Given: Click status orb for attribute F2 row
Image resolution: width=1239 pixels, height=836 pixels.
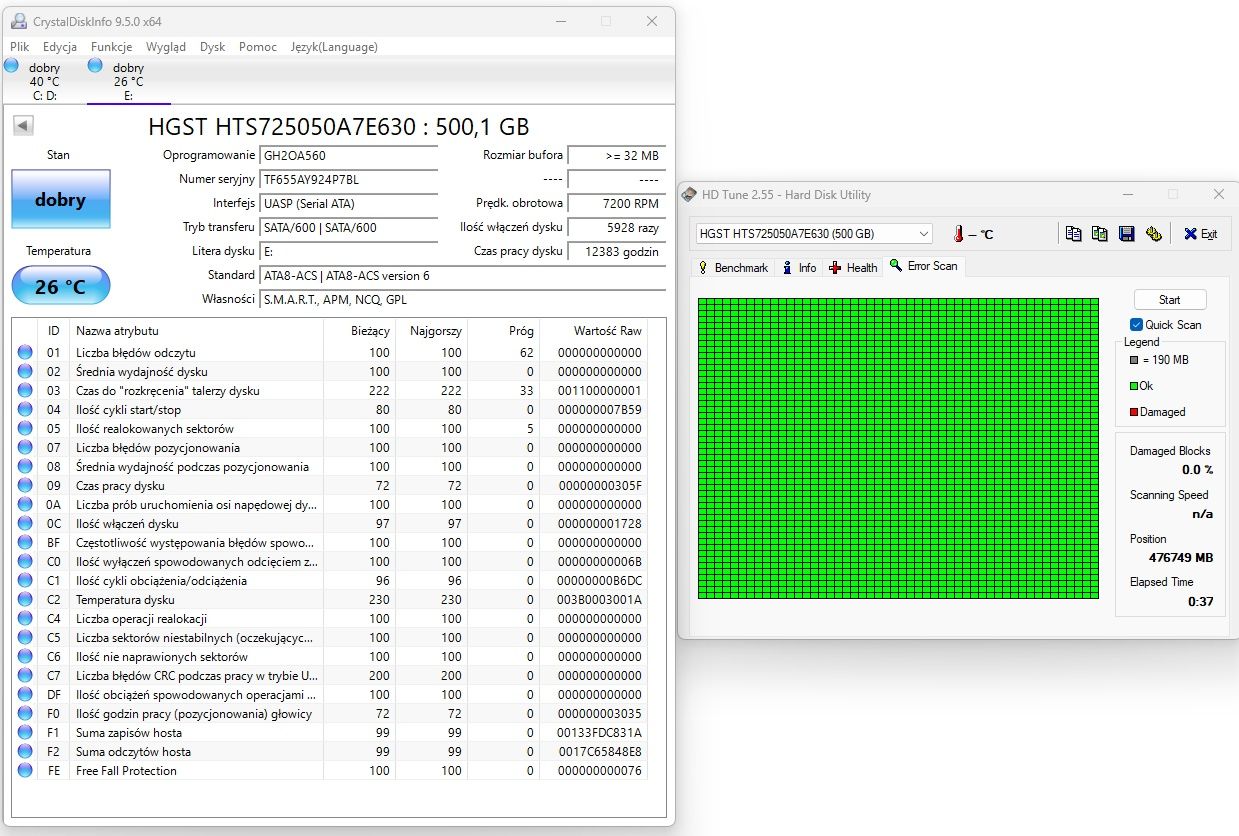Looking at the screenshot, I should (25, 751).
